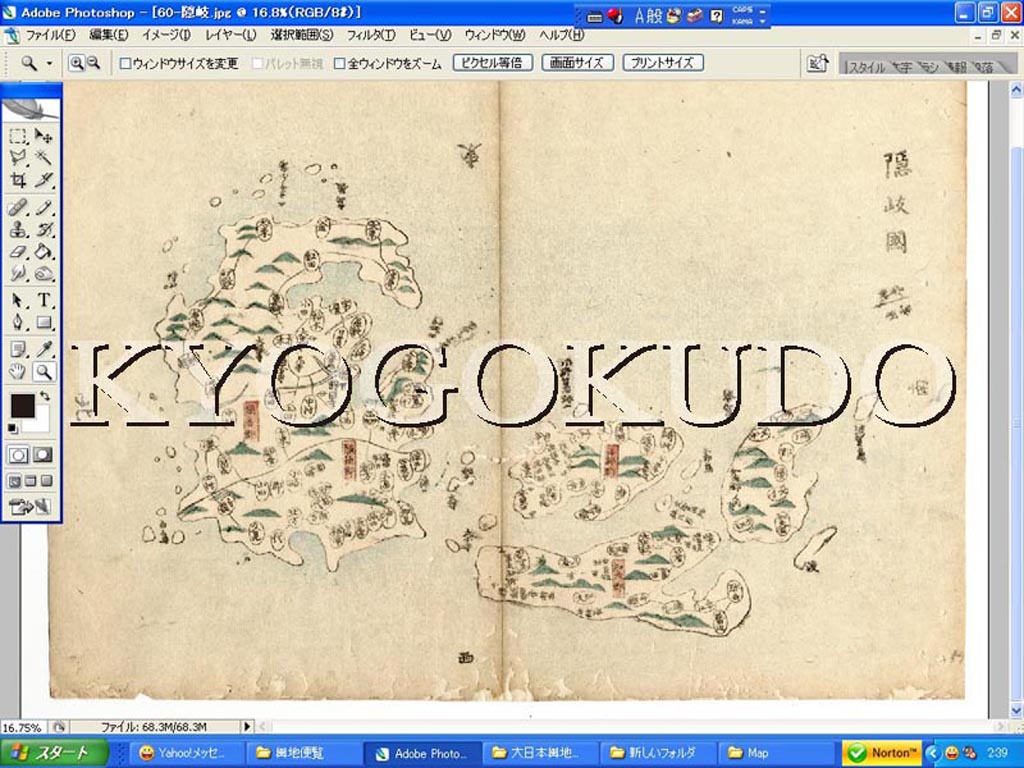Click Jump to ImageReady button
This screenshot has height=768, width=1024.
[30, 506]
